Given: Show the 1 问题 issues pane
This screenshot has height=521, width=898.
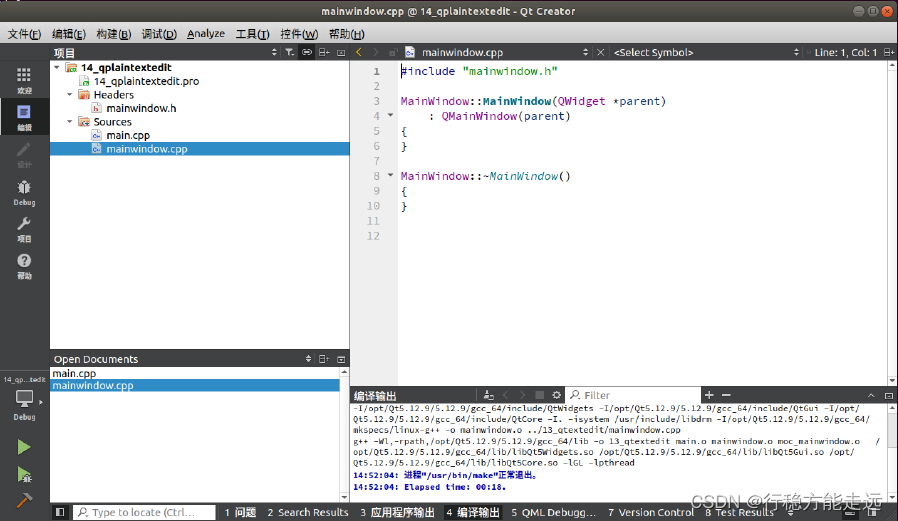Looking at the screenshot, I should (240, 512).
